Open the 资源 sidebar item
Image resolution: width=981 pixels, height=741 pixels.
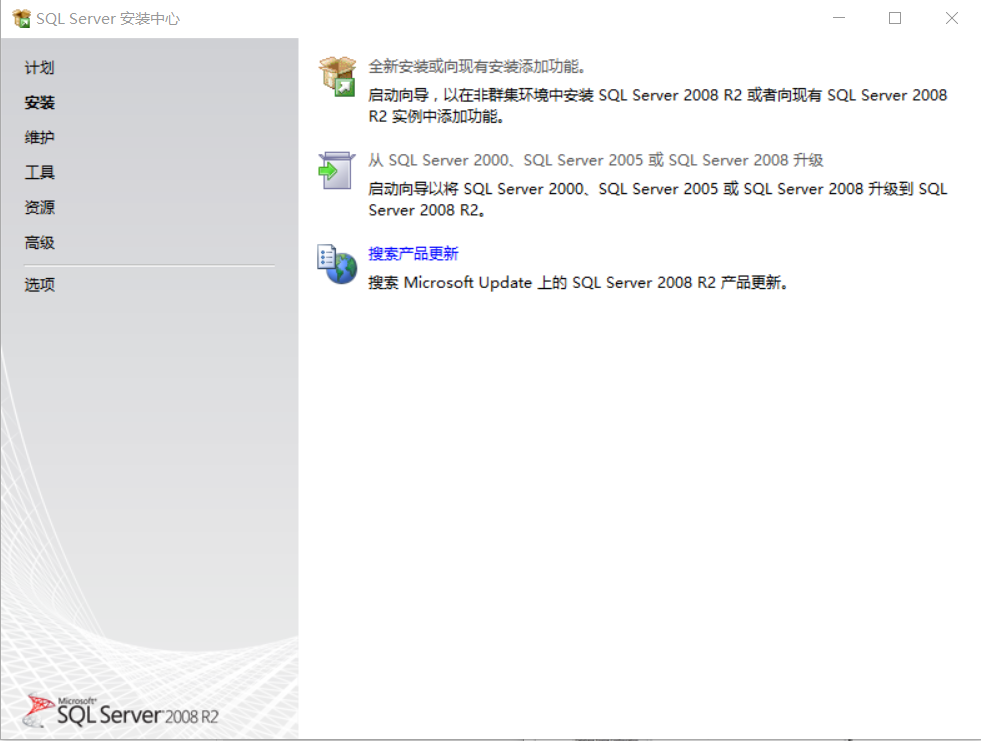(x=39, y=207)
